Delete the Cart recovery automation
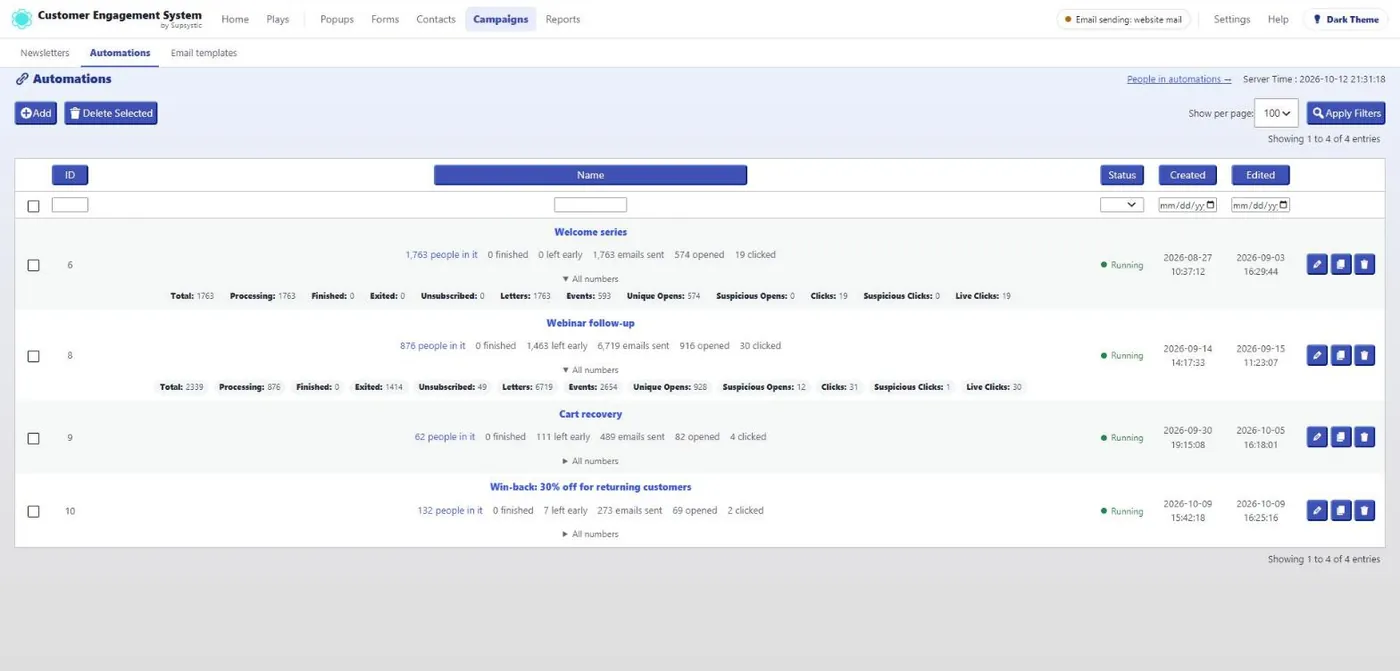Screen dimensions: 1400x671 point(1365,437)
